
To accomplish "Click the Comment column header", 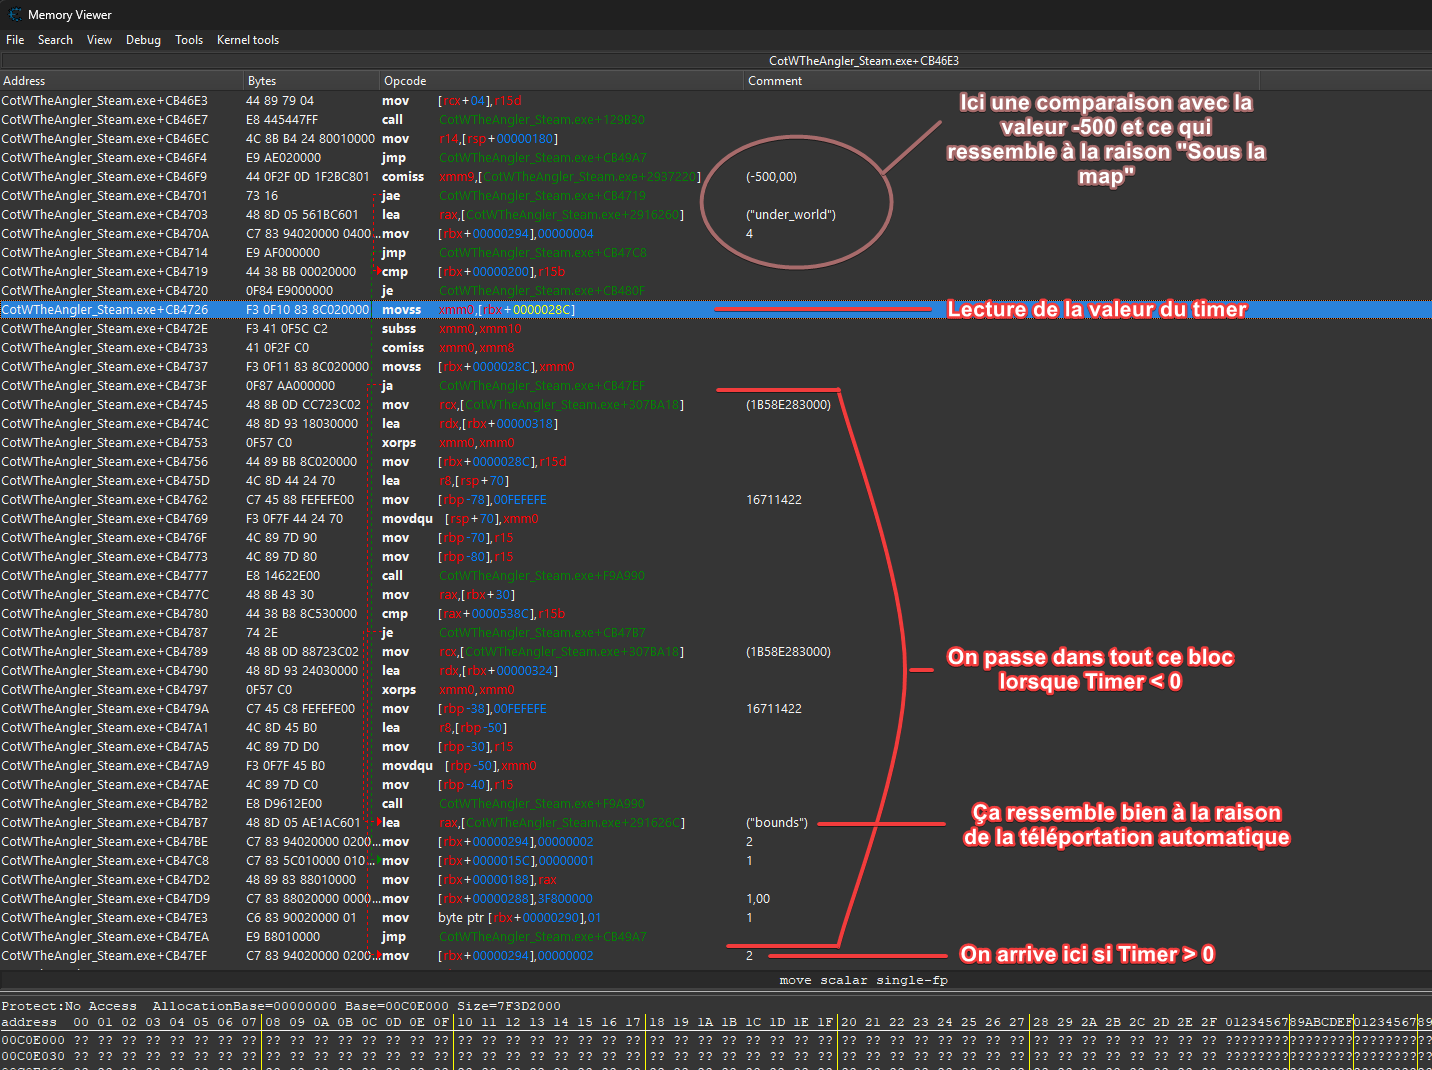I will tap(1001, 81).
